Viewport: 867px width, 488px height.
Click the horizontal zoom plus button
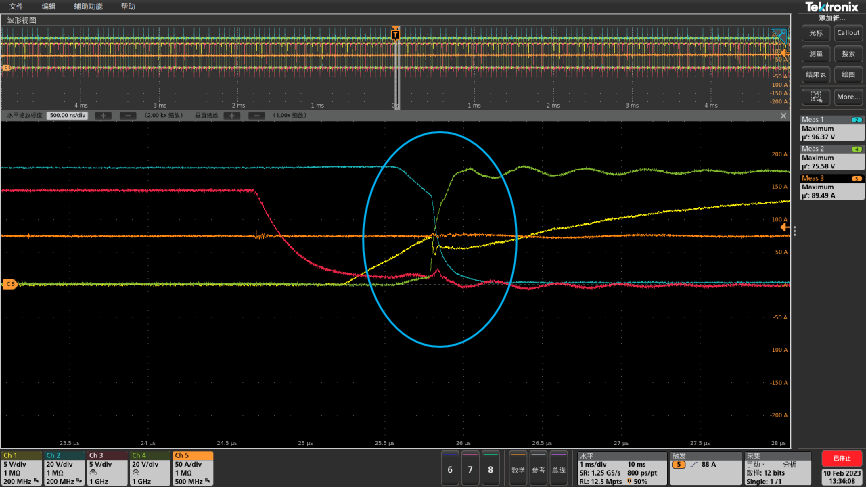[104, 115]
